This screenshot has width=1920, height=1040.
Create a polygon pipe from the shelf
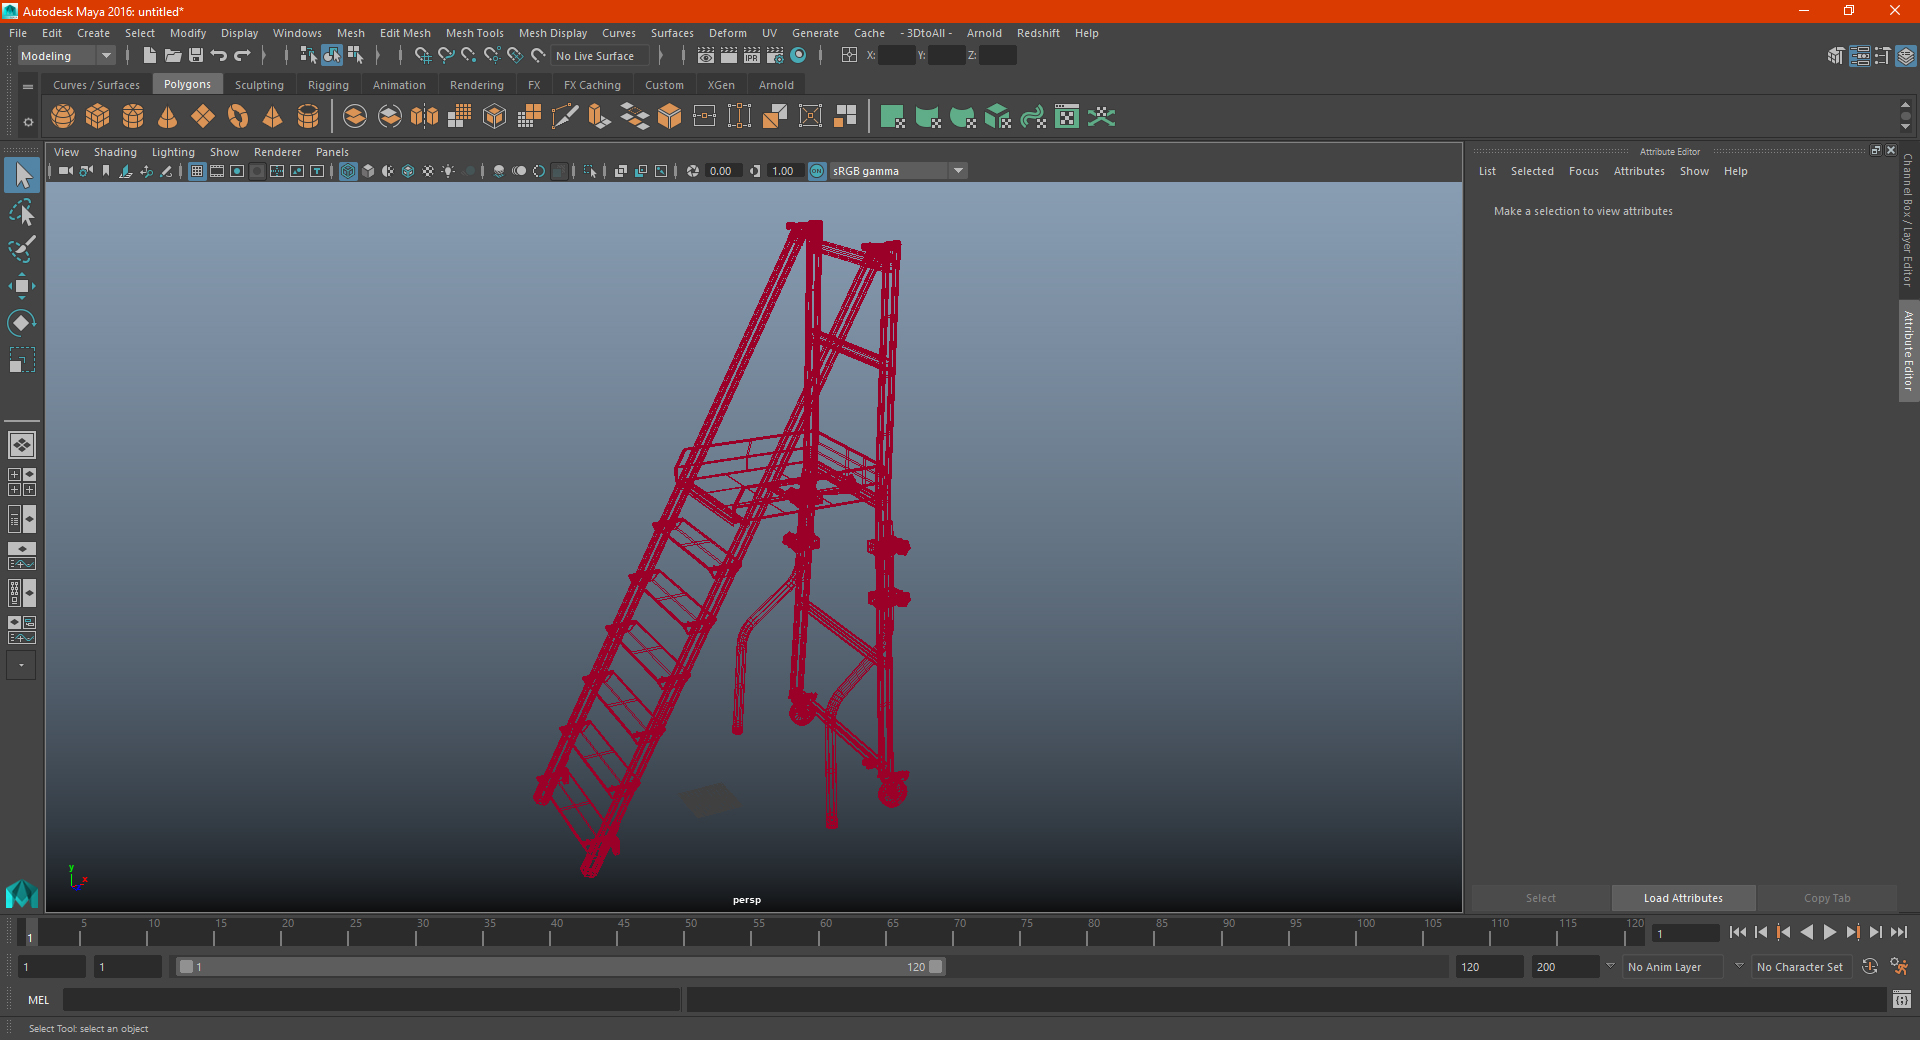click(x=308, y=117)
